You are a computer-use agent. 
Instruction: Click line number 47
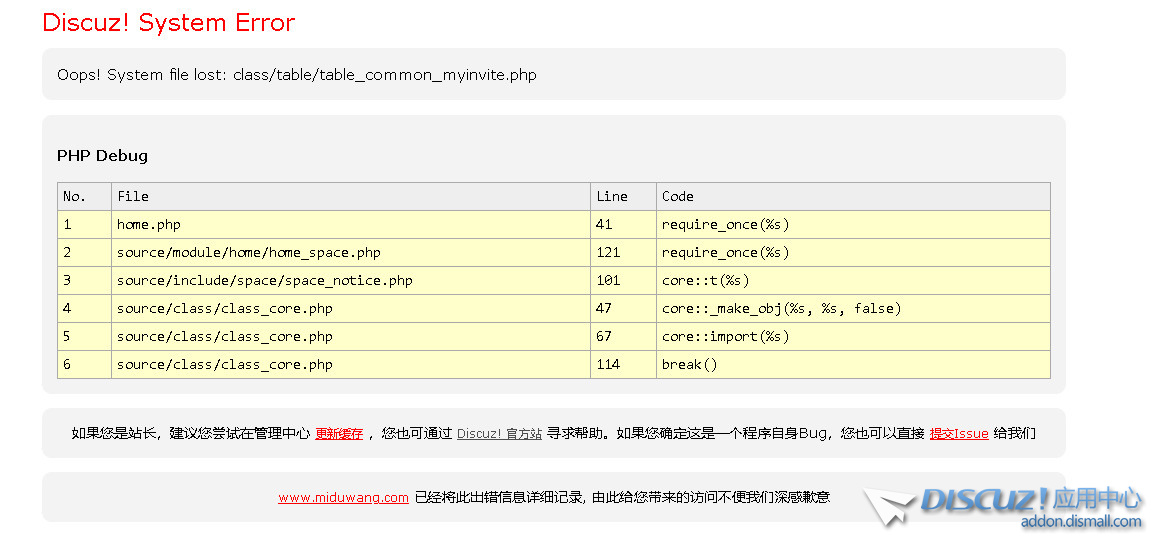pos(623,309)
